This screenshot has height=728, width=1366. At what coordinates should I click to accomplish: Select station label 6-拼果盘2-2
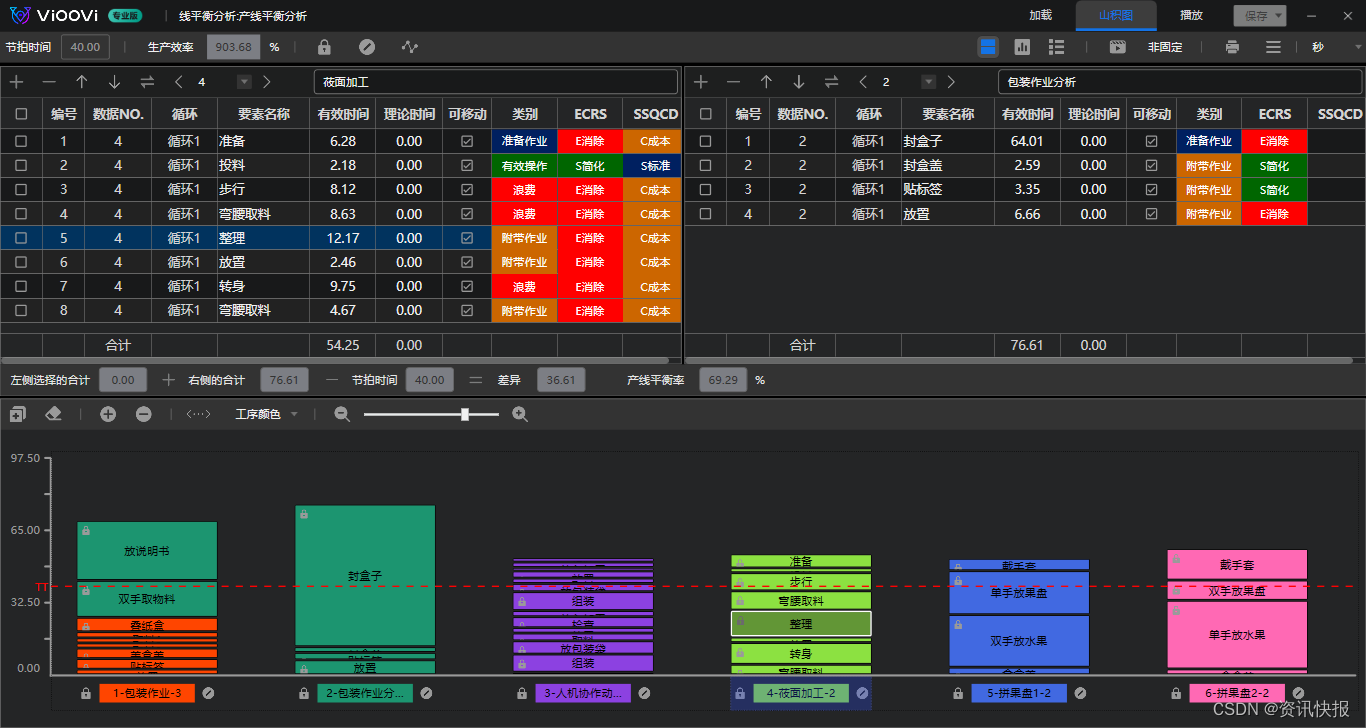point(1237,693)
